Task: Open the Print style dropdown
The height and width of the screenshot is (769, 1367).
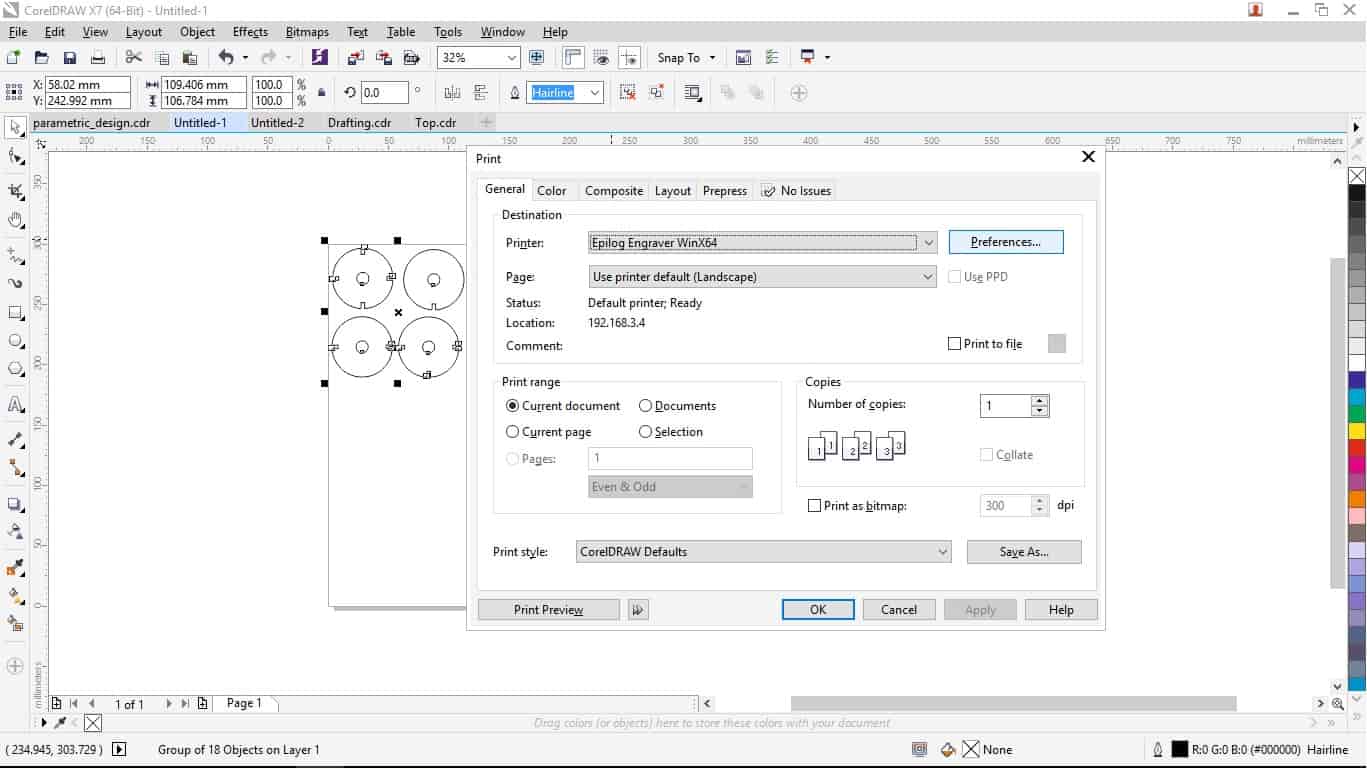Action: tap(942, 552)
